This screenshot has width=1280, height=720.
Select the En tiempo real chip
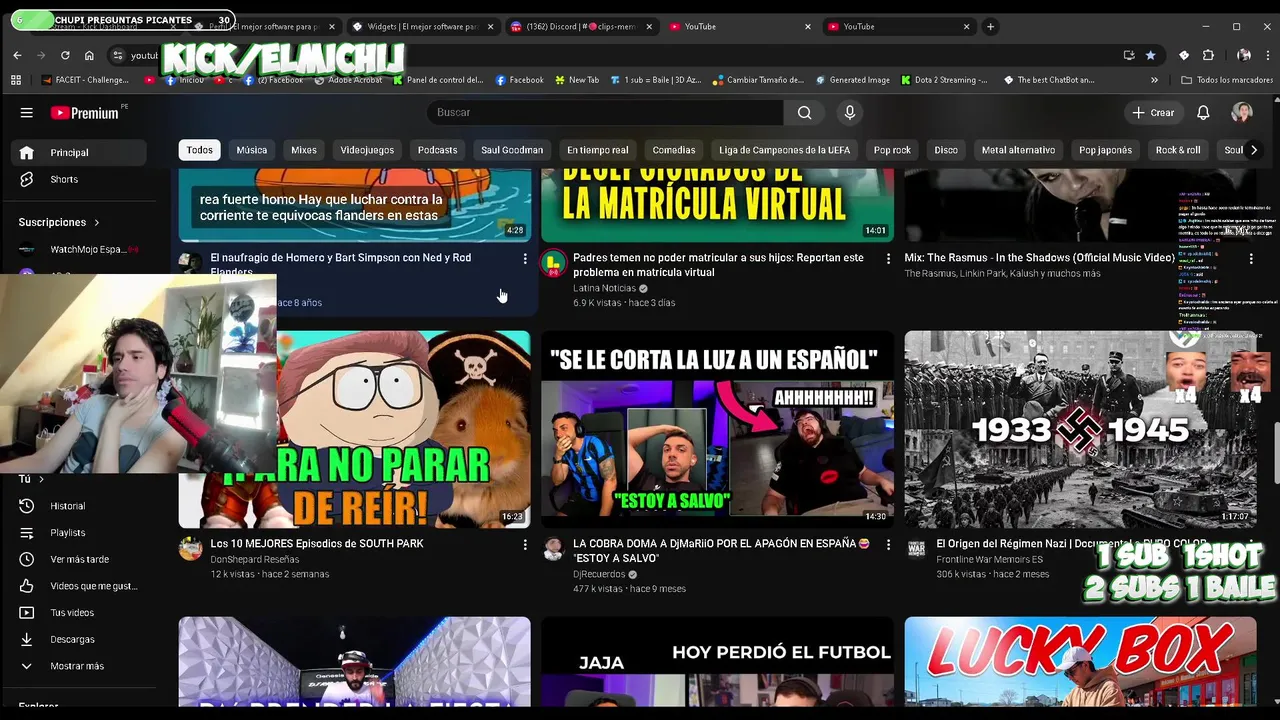pyautogui.click(x=598, y=150)
